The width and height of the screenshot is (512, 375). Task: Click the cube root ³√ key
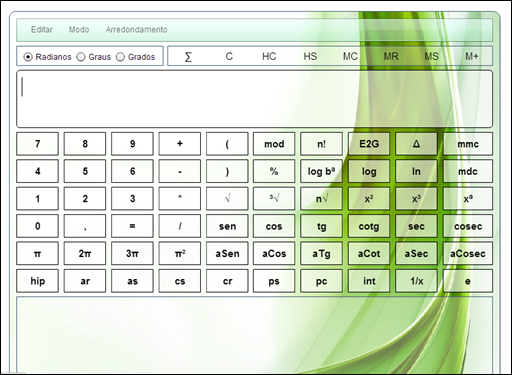(274, 199)
